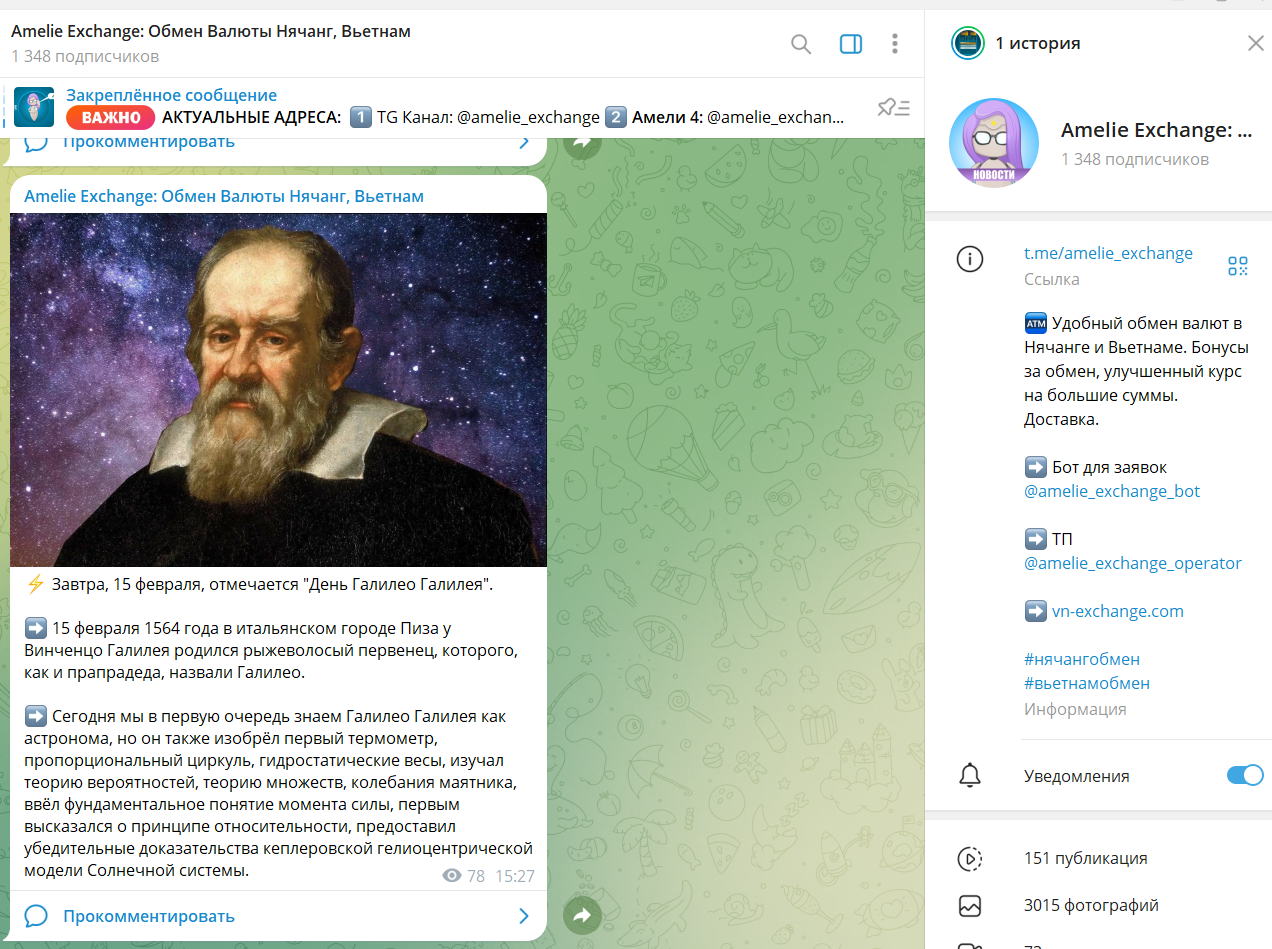Click the Информация label under description

click(1075, 709)
